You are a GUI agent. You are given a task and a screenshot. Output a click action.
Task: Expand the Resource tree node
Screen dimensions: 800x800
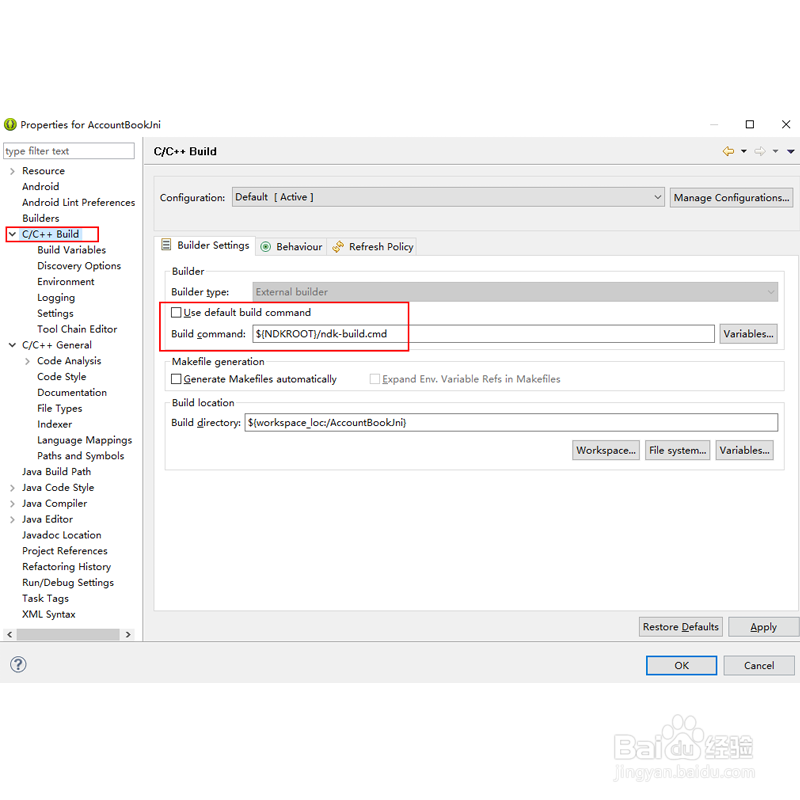tap(12, 171)
